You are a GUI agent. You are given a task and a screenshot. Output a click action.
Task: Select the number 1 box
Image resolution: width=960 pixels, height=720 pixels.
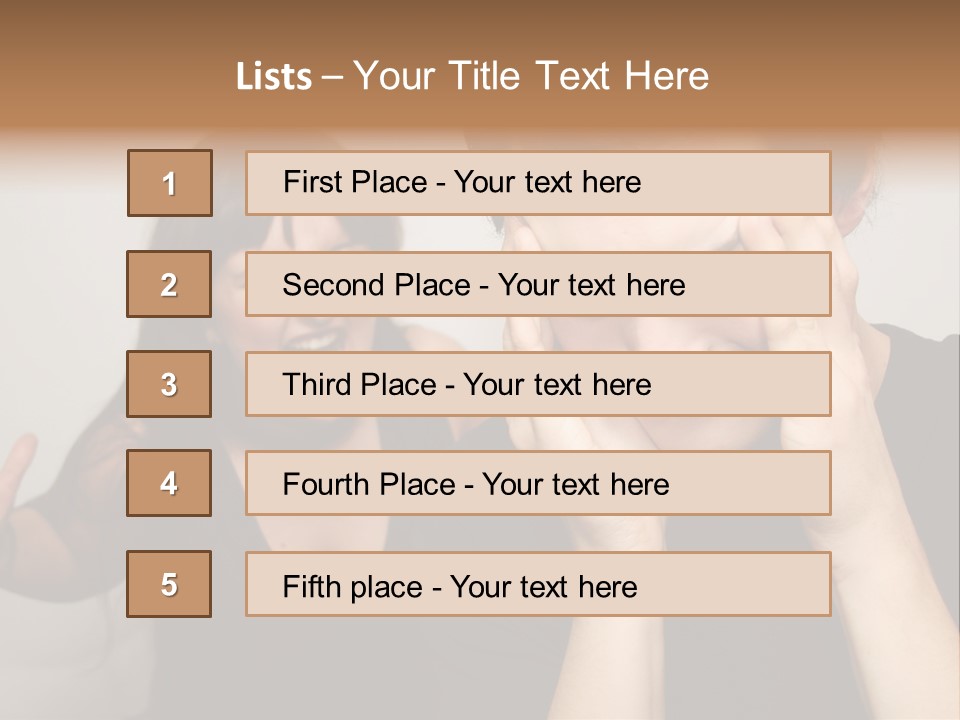point(170,183)
